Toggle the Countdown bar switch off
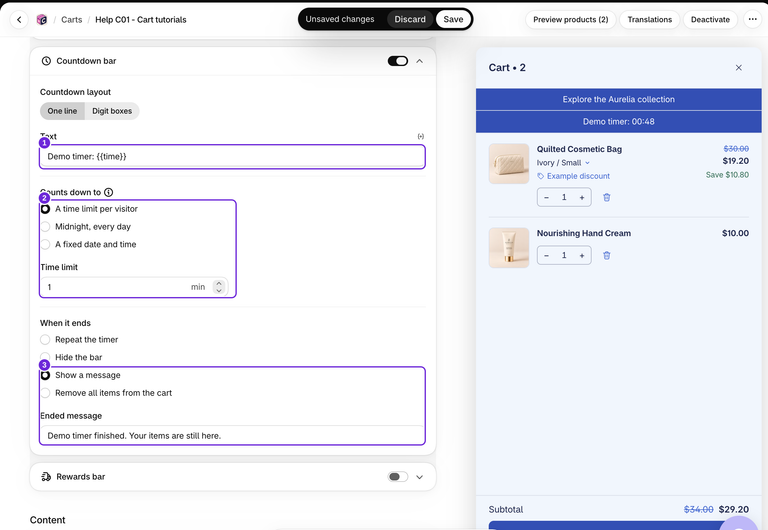The height and width of the screenshot is (530, 768). point(398,61)
